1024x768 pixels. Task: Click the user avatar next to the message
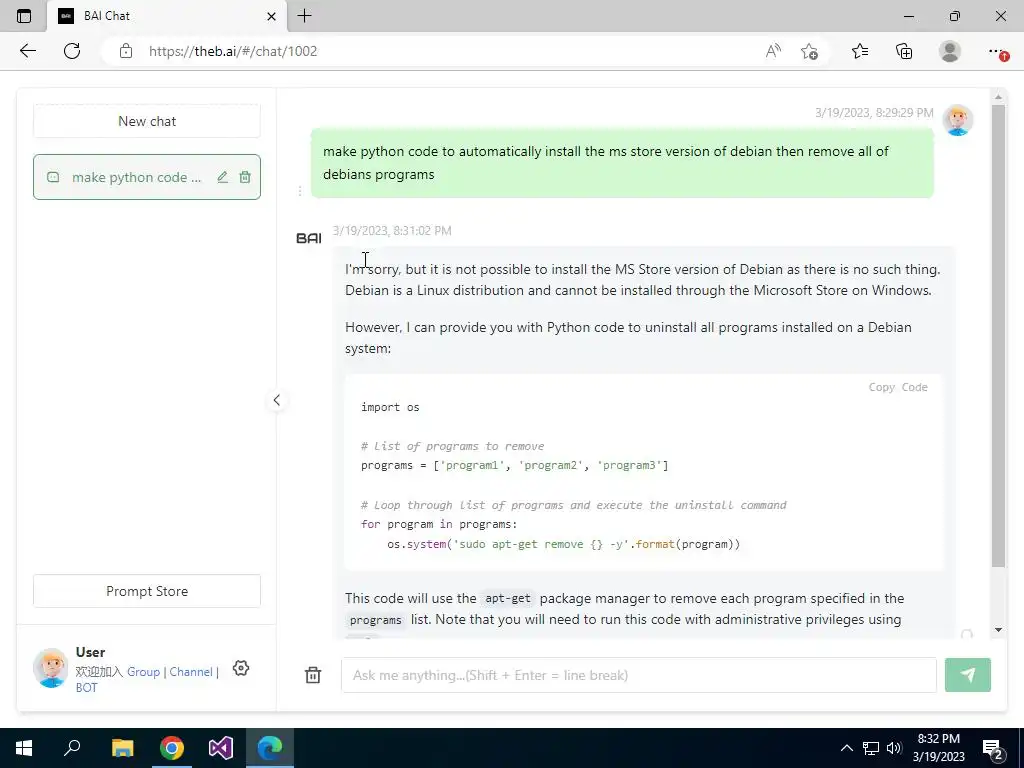pos(958,120)
